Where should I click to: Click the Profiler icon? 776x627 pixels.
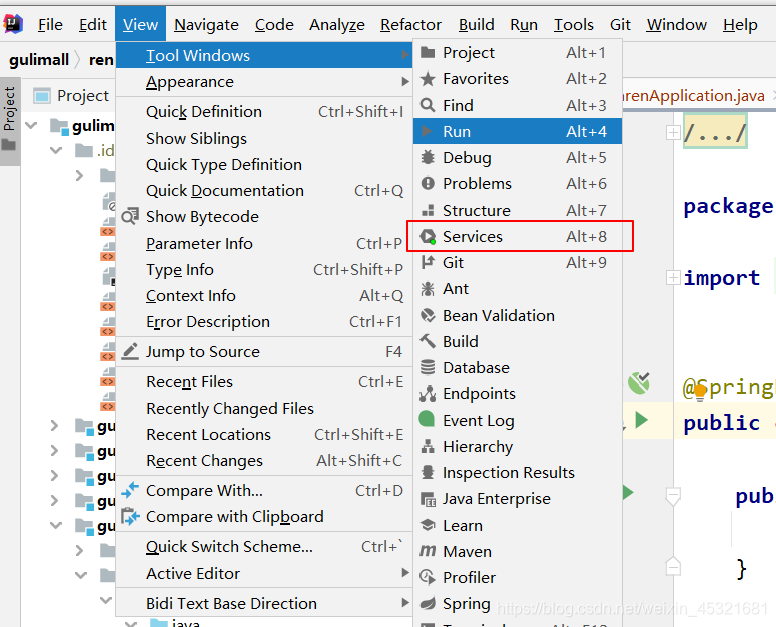428,577
